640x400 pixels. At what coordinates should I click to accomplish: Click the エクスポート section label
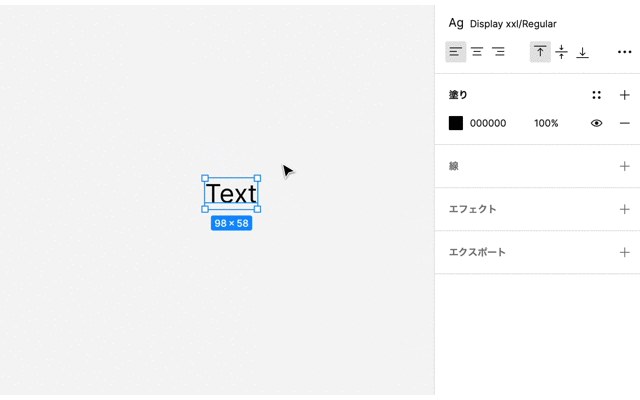click(477, 252)
